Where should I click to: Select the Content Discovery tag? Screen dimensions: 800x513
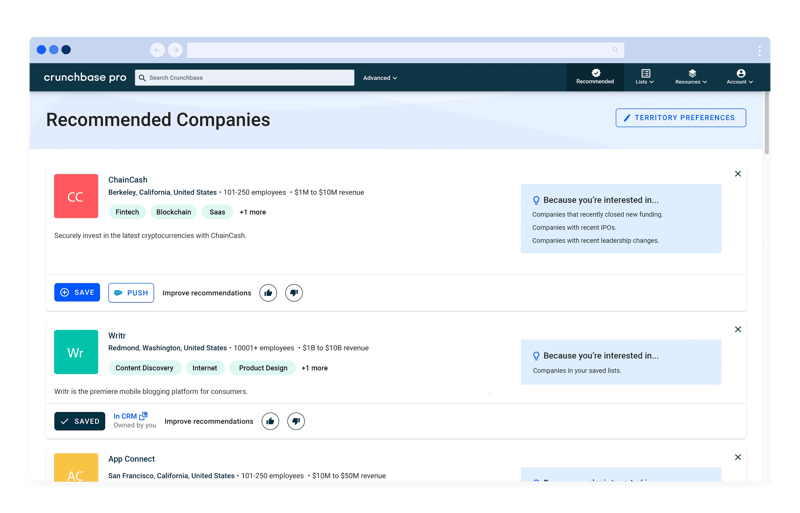point(144,368)
